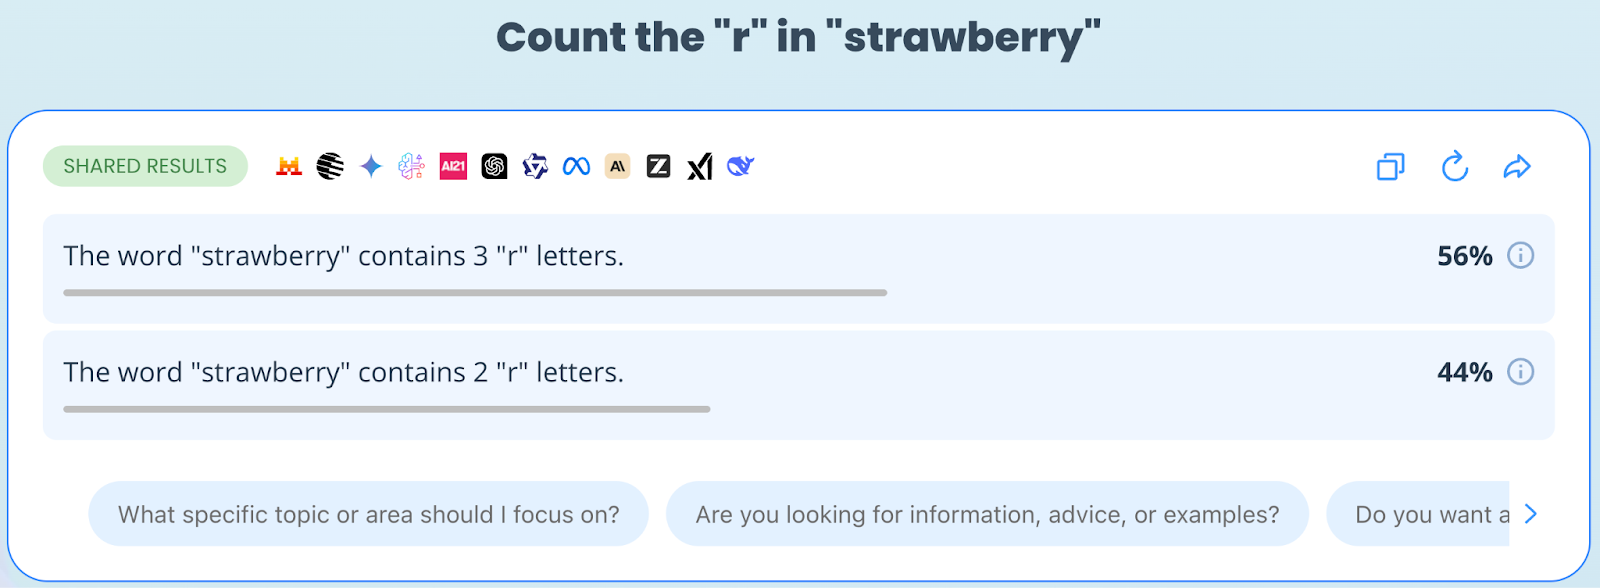Click the Gemini sparkle icon
Image resolution: width=1600 pixels, height=588 pixels.
[371, 167]
